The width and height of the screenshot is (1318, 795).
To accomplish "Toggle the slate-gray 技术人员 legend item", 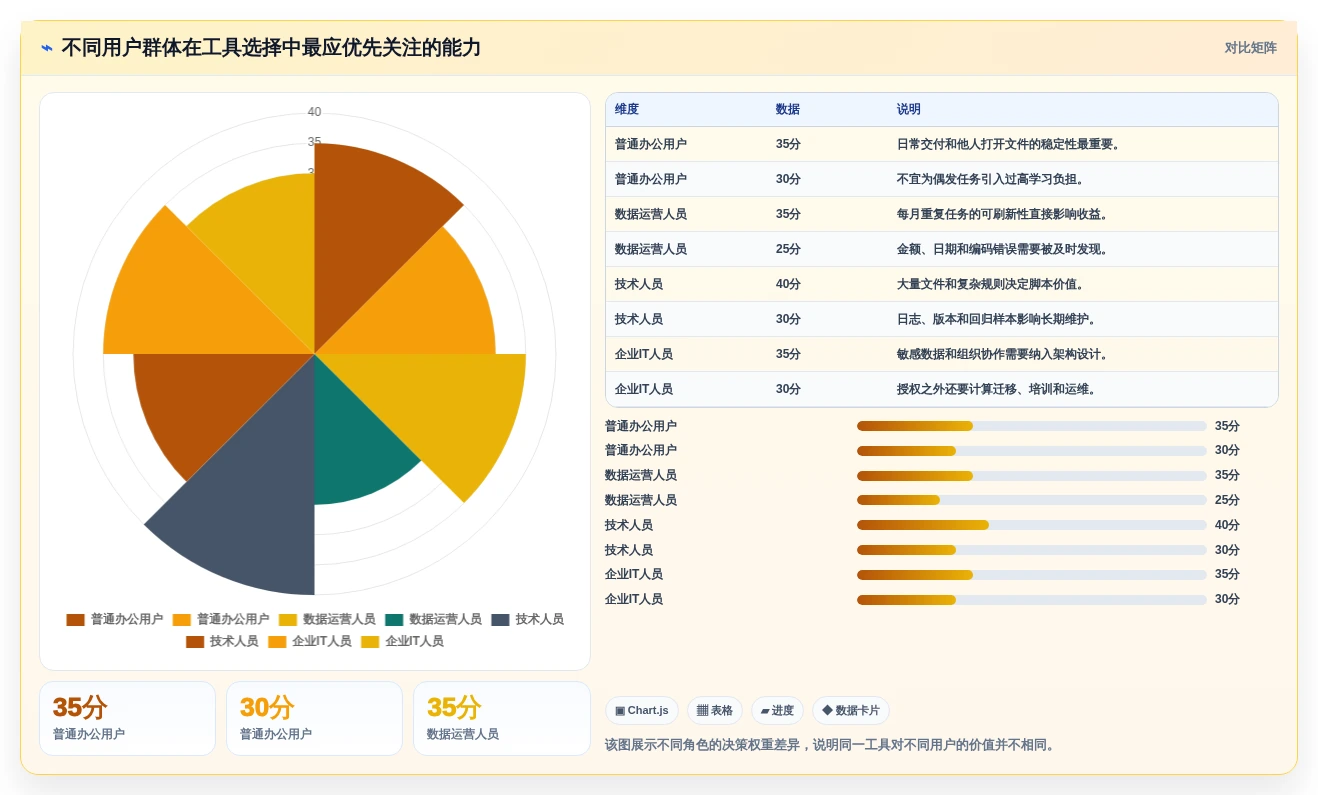I will pyautogui.click(x=527, y=620).
